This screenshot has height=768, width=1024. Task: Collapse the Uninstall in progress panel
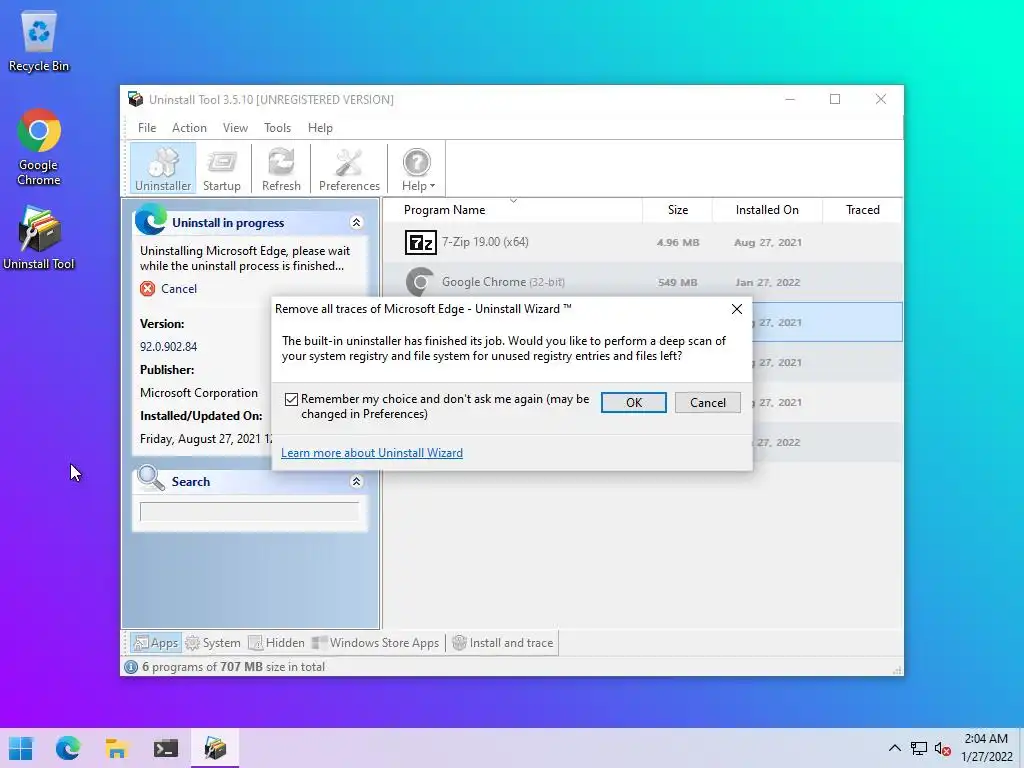point(357,223)
